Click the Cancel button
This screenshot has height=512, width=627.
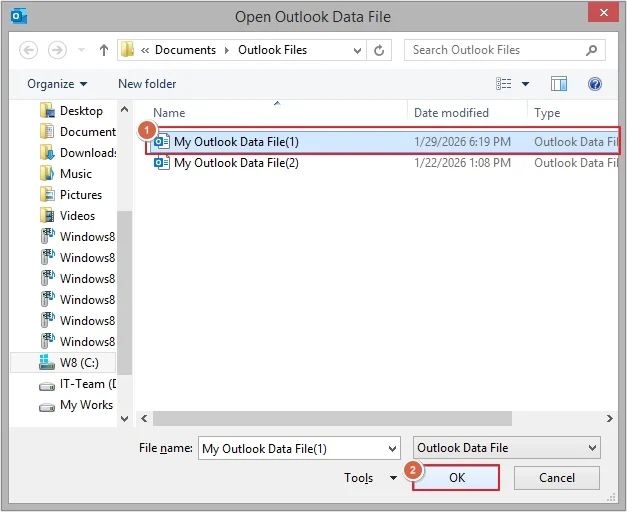(x=557, y=478)
